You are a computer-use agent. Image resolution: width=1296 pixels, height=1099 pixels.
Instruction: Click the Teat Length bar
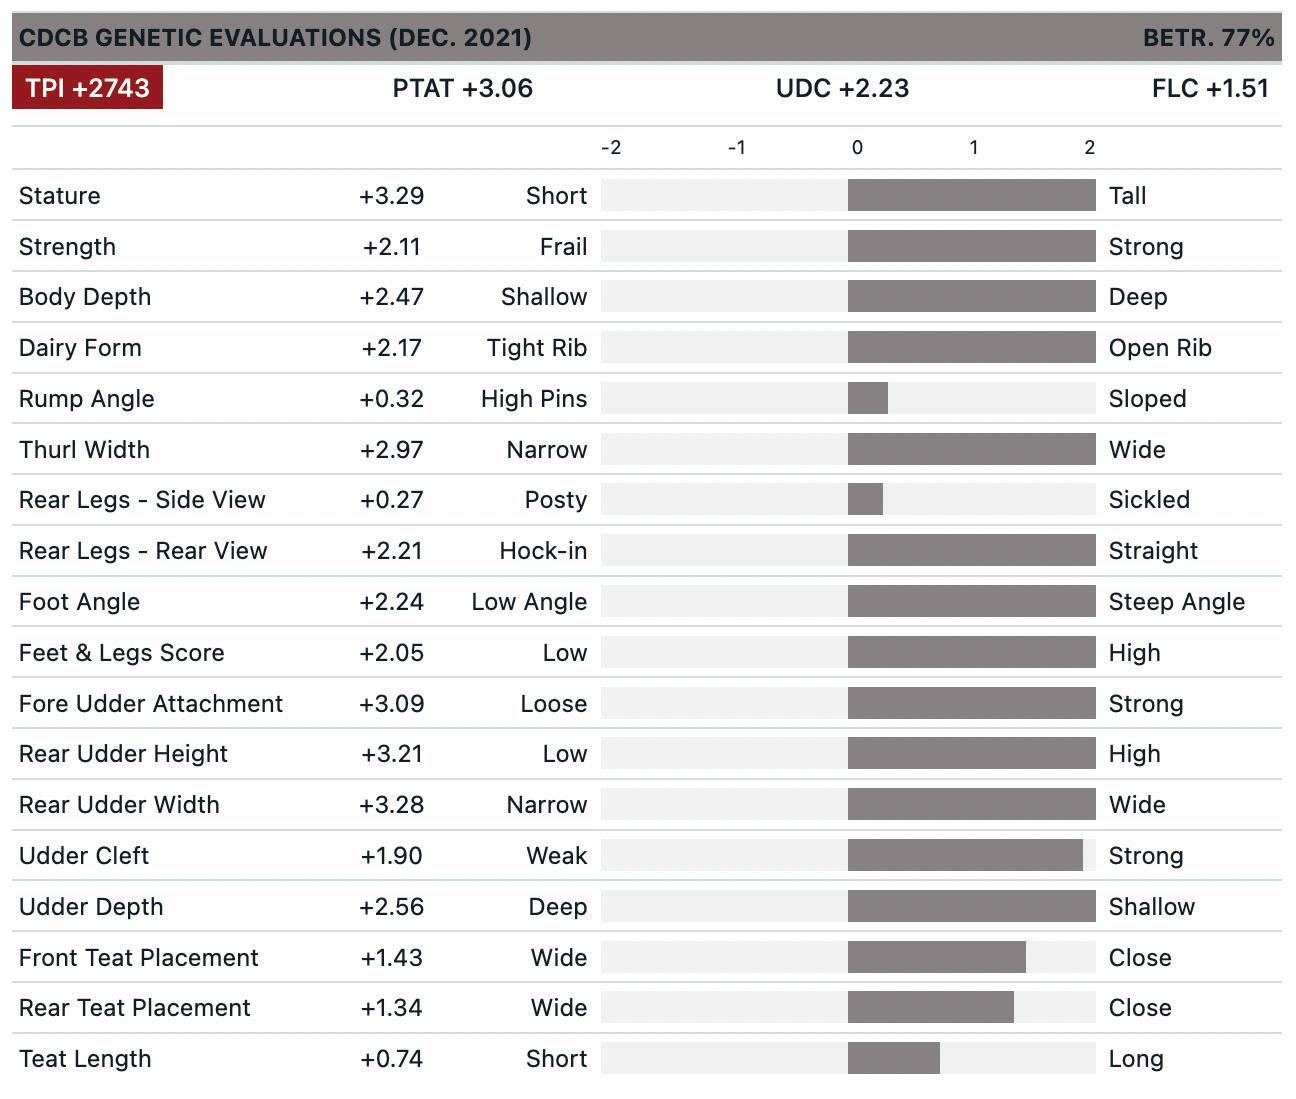click(893, 1058)
